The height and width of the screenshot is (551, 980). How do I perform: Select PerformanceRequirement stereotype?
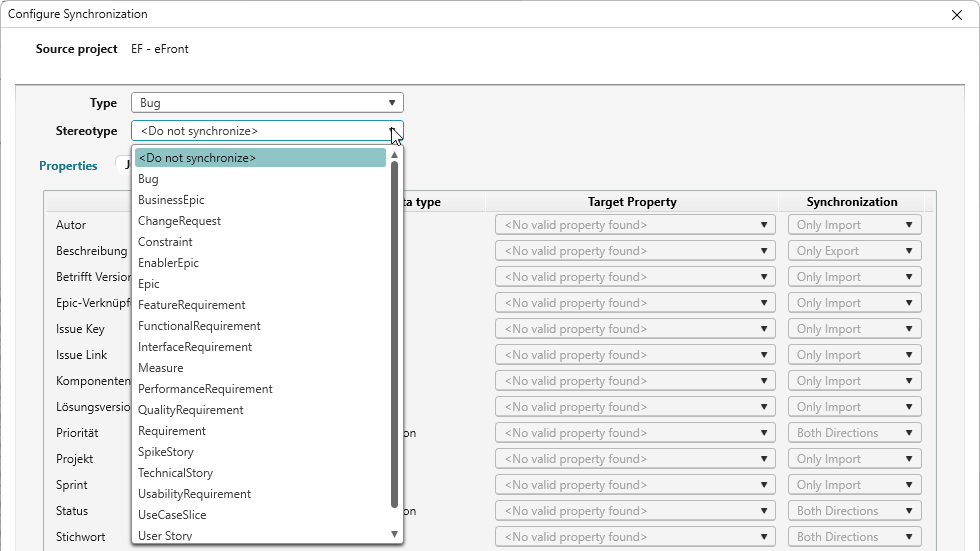coord(260,389)
